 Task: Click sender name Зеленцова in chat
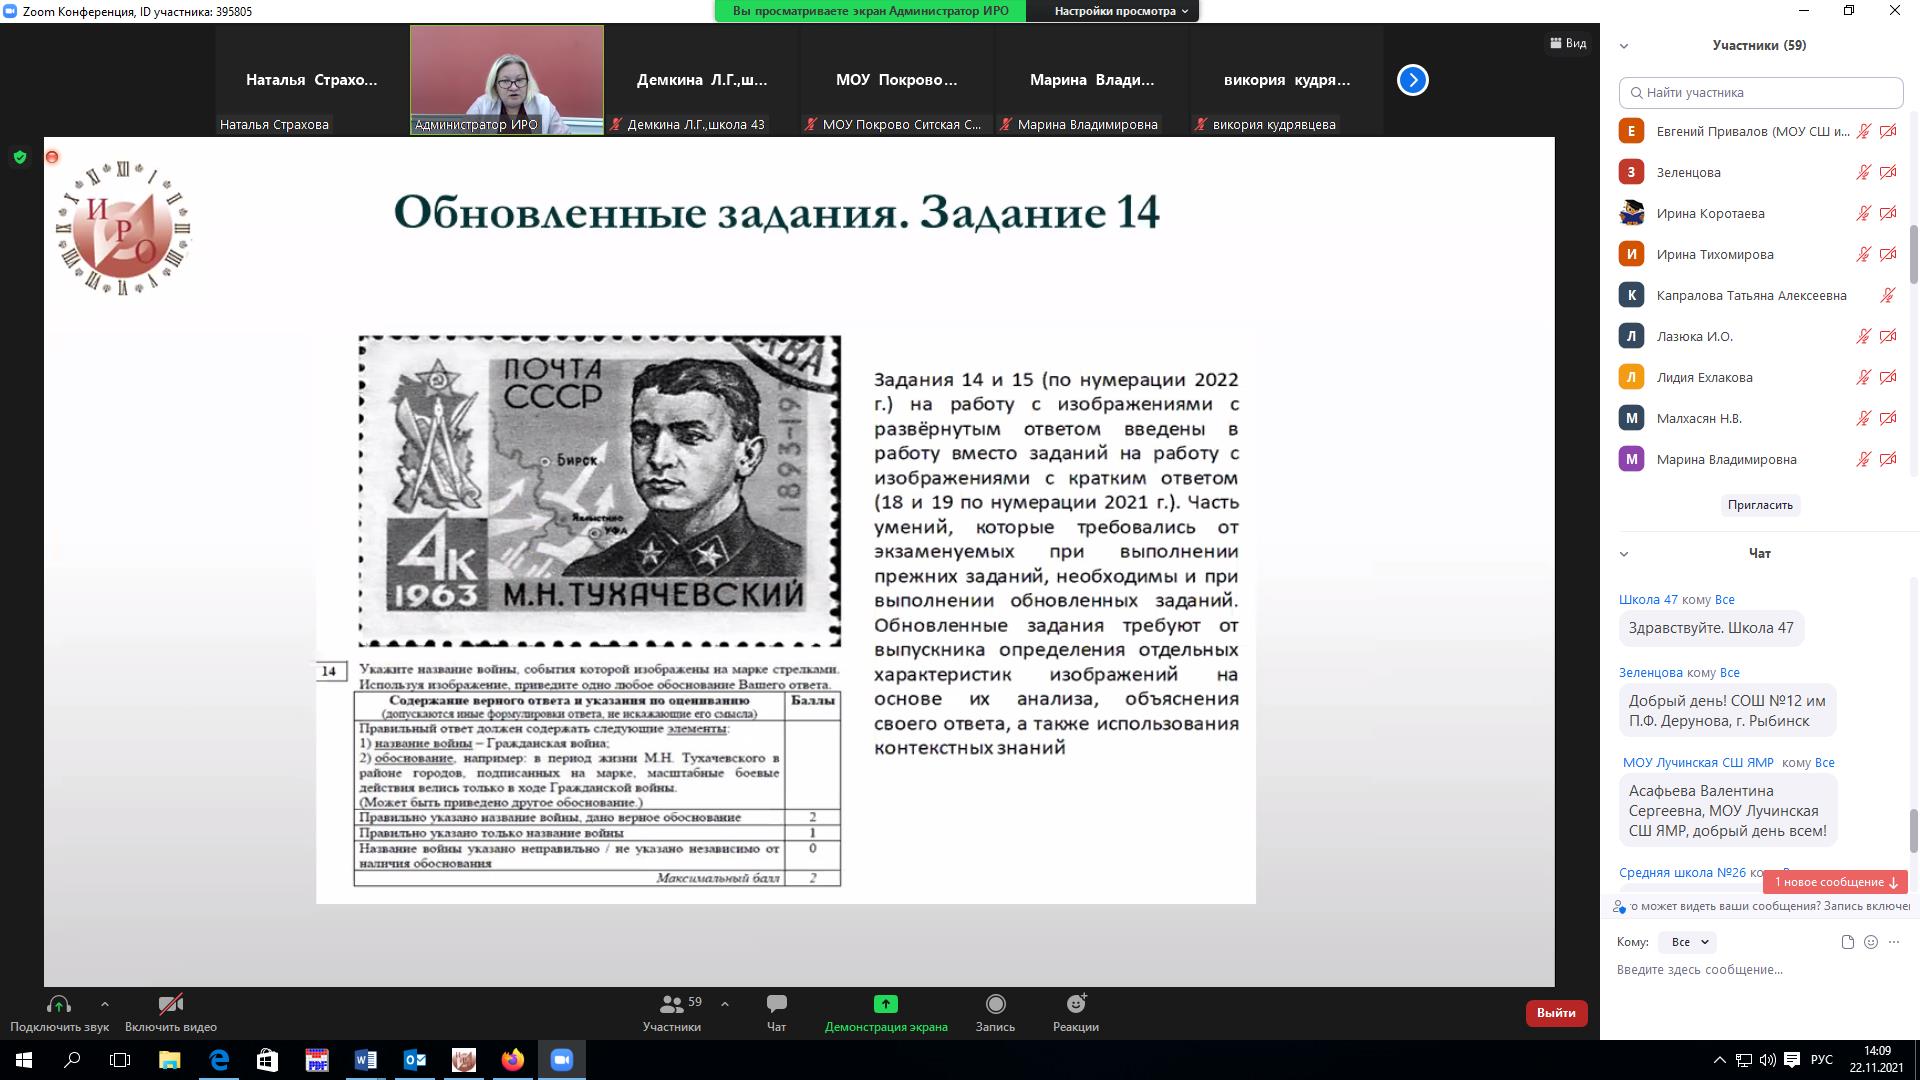[1650, 673]
